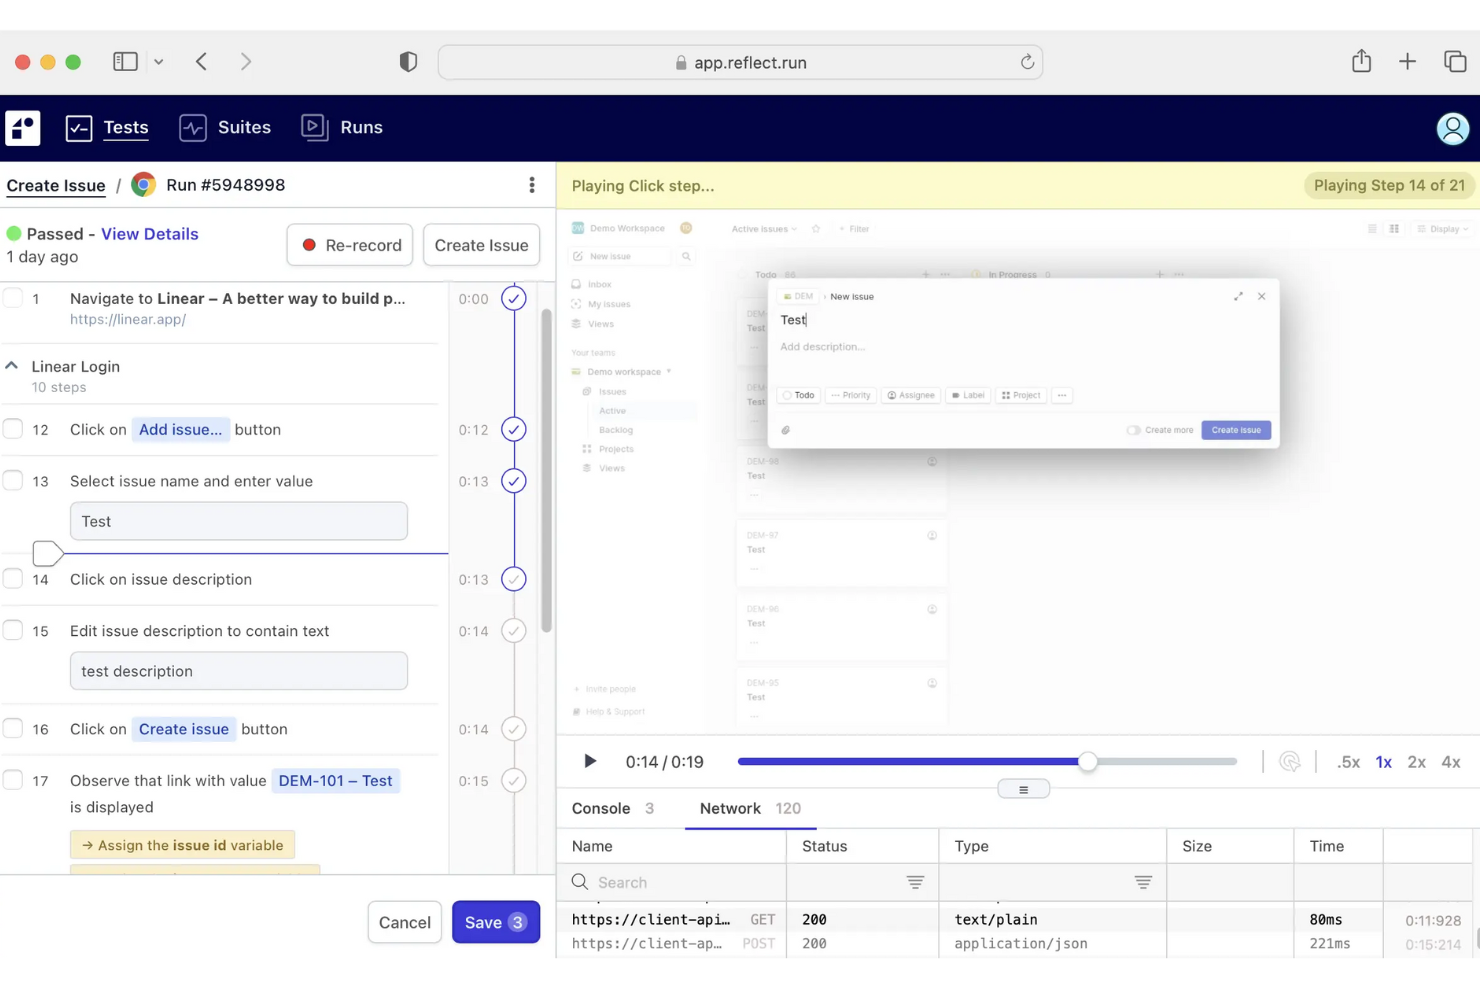This screenshot has width=1480, height=987.
Task: Click the privacy shield icon in the browser toolbar
Action: (x=408, y=61)
